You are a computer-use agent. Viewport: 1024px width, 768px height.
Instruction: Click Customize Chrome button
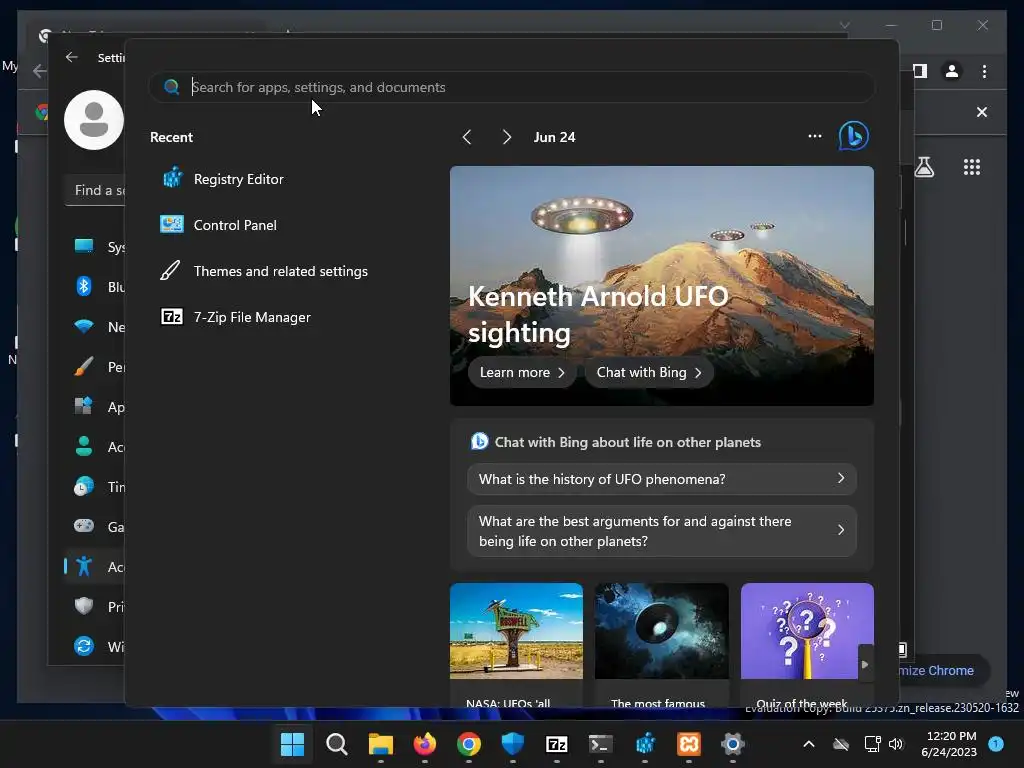946,671
